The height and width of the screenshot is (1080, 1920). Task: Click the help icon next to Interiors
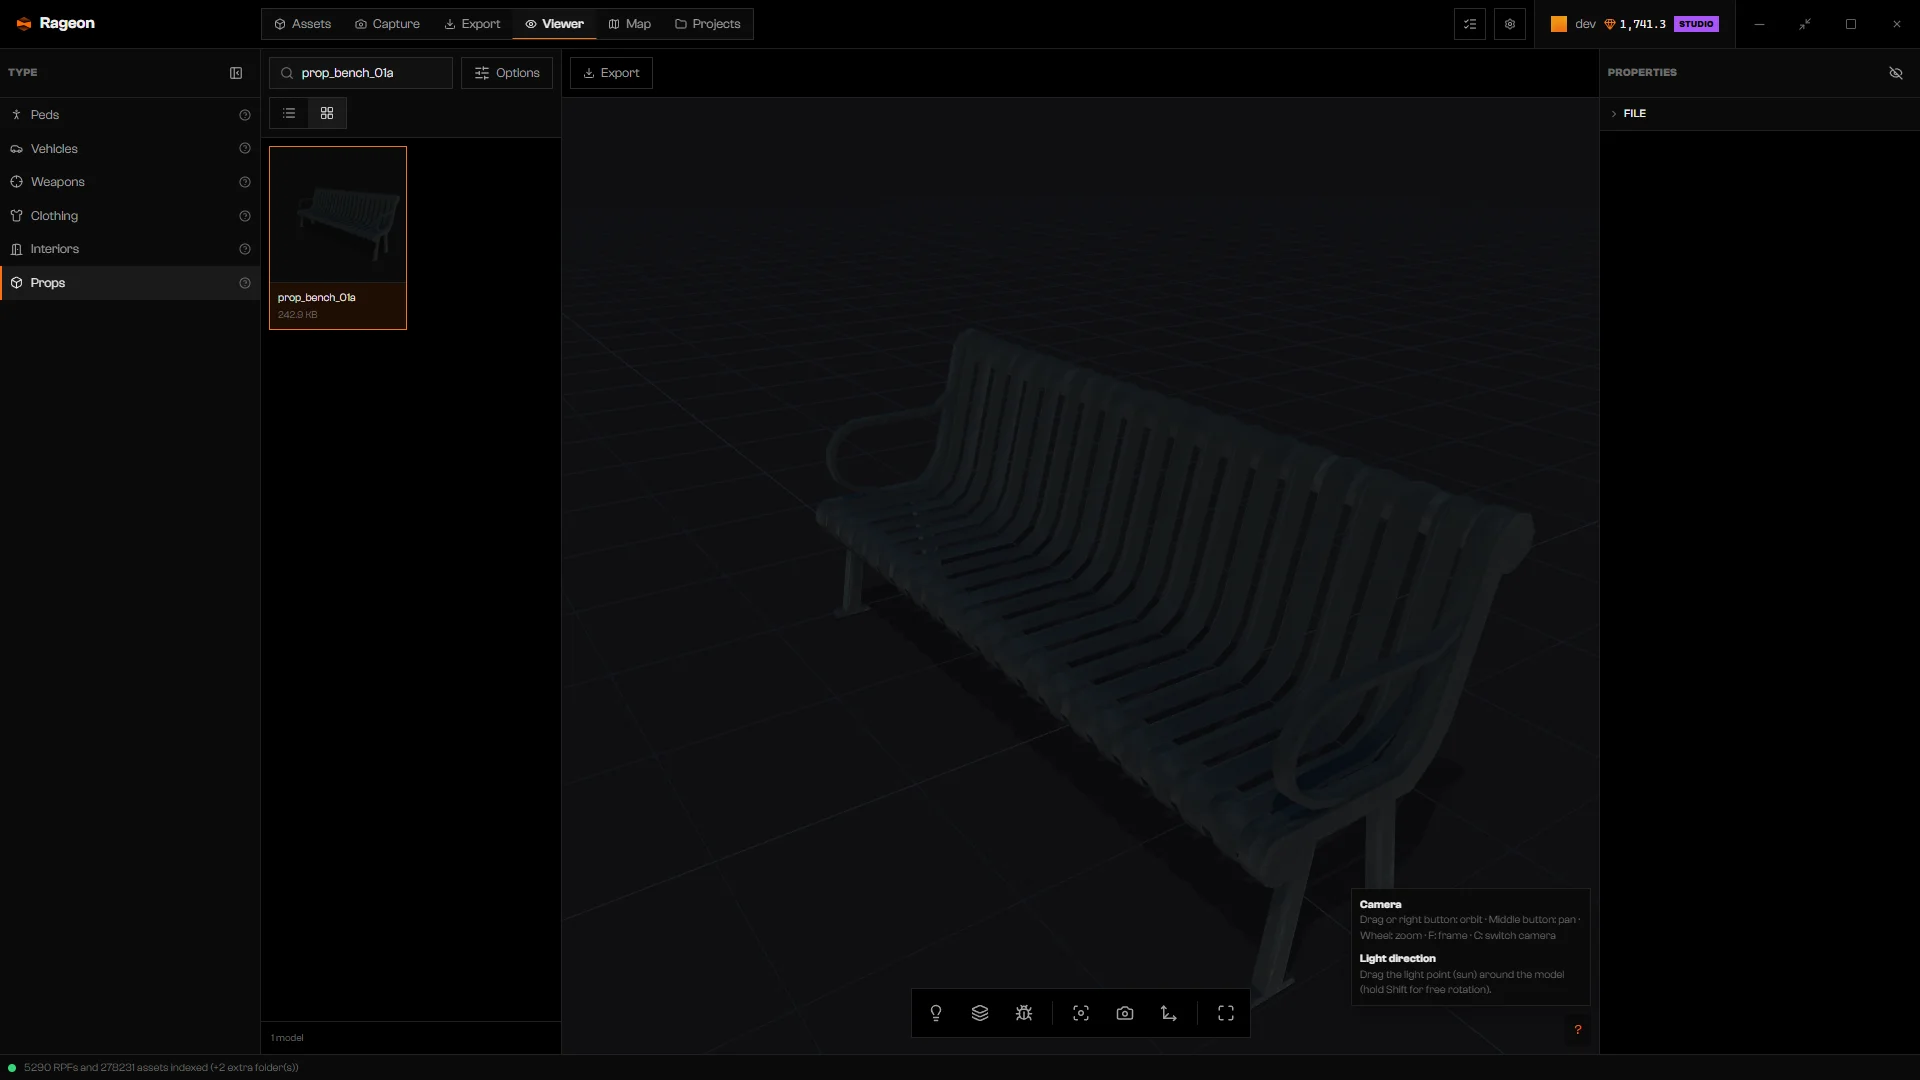point(245,249)
